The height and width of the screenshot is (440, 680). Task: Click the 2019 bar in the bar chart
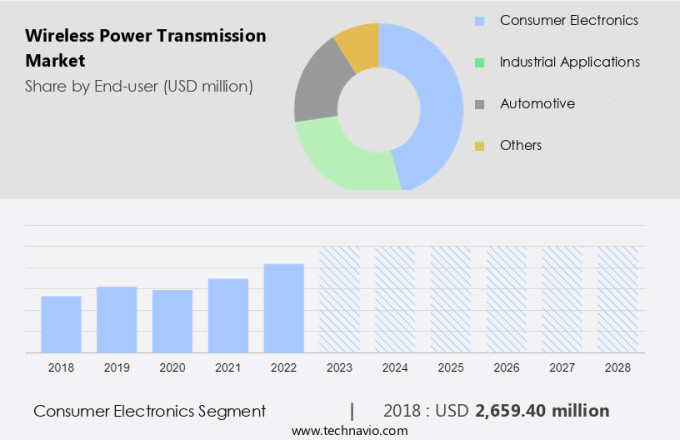point(117,319)
